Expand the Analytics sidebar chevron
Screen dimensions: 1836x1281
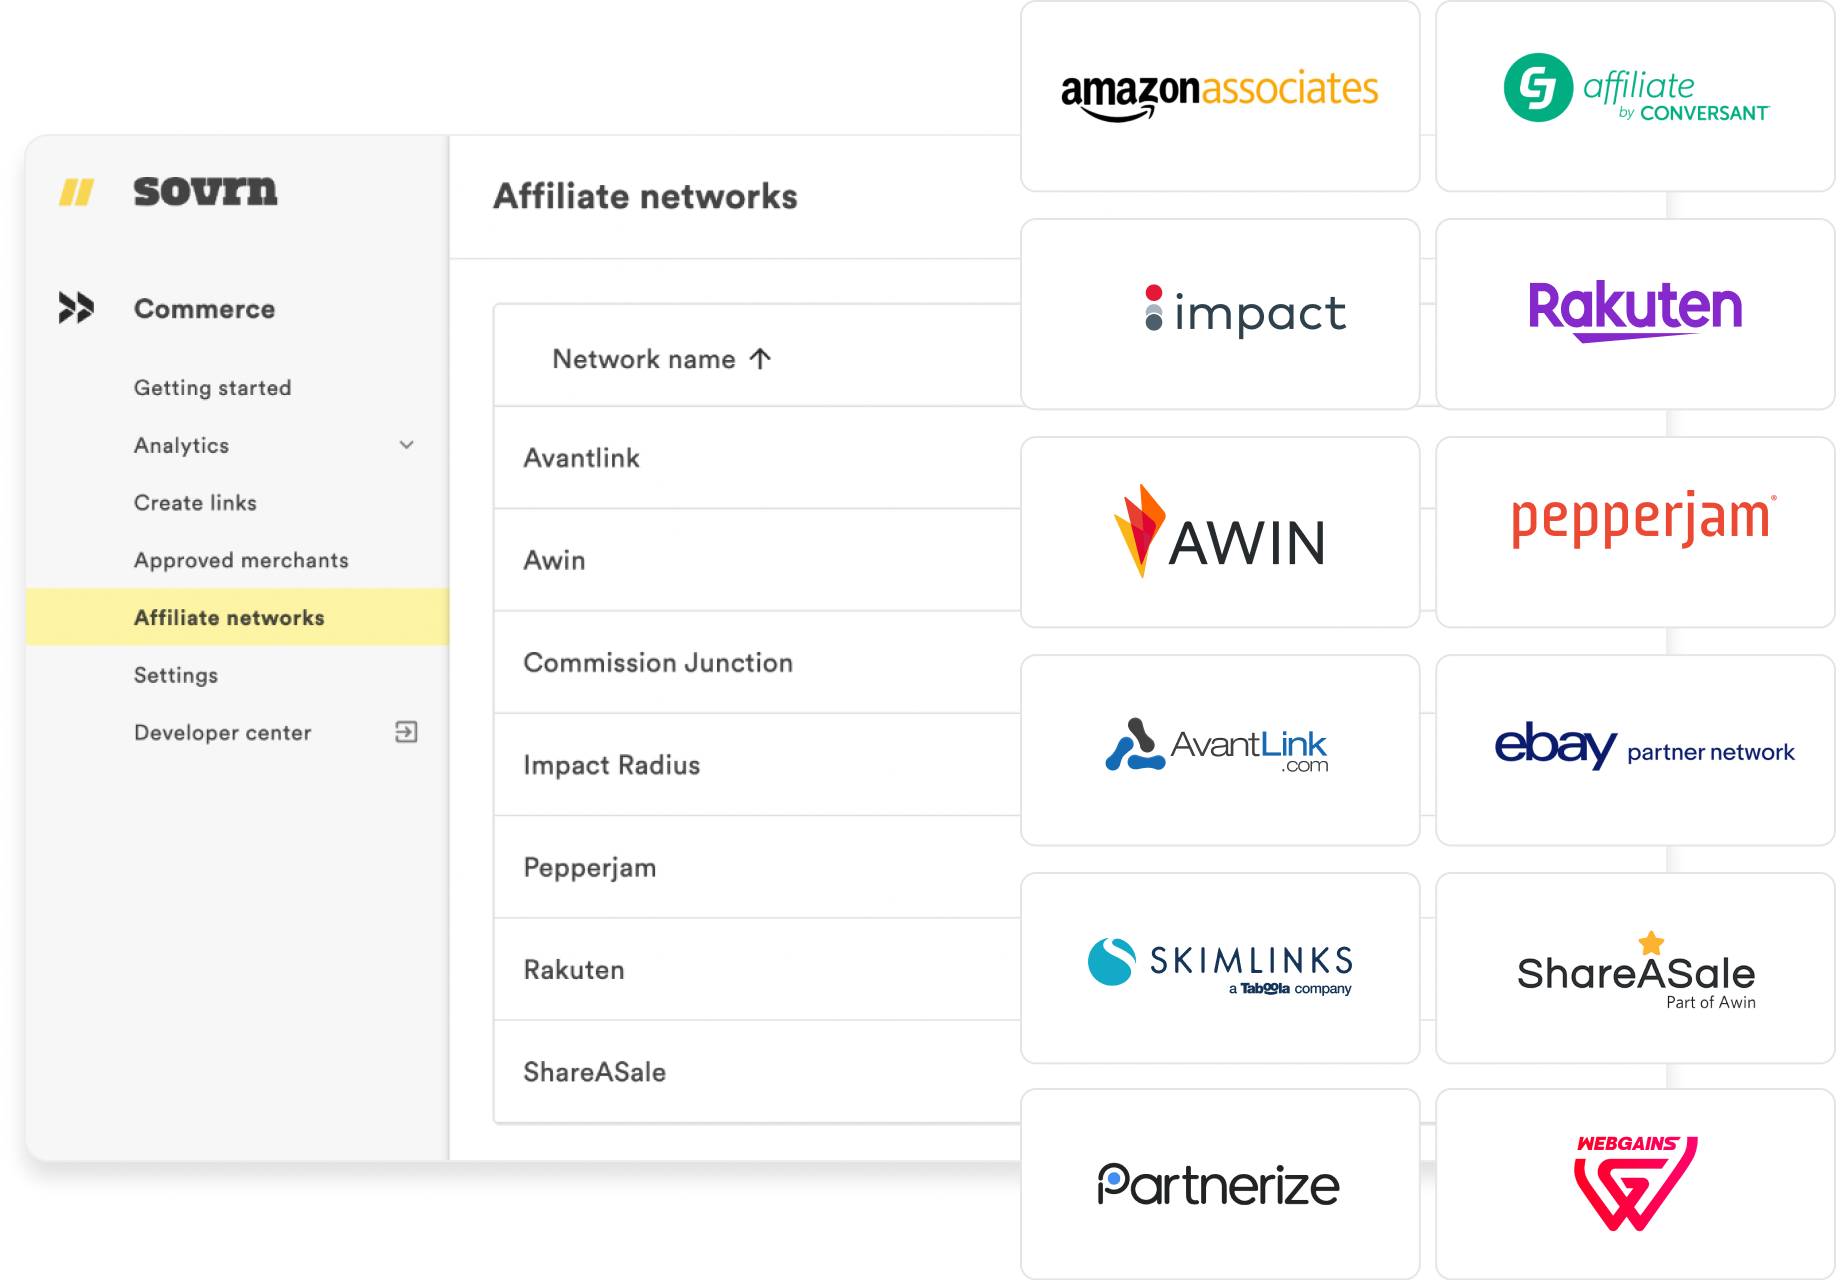(406, 445)
